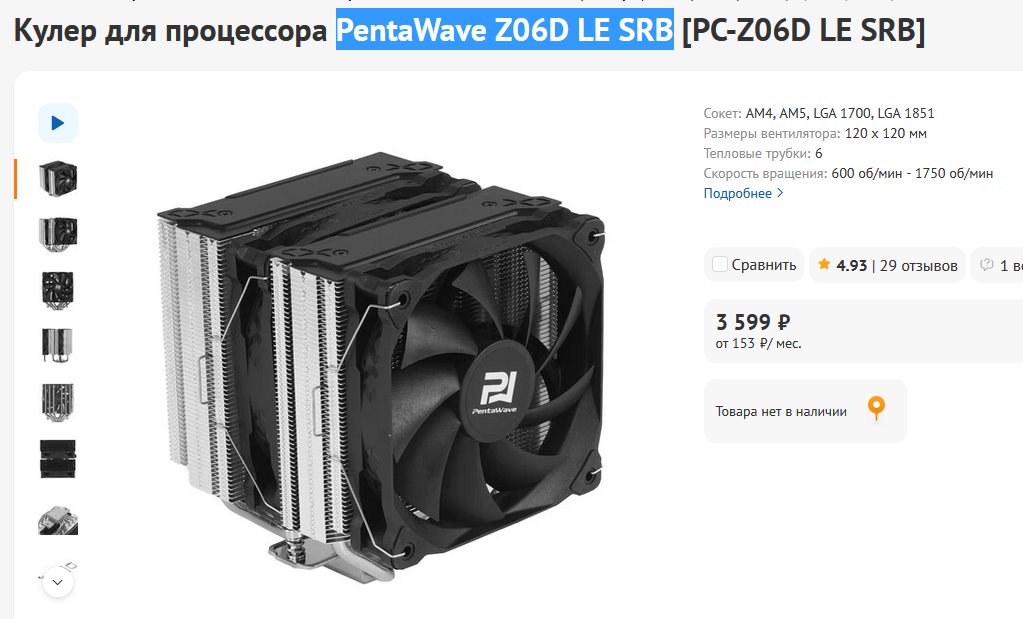Open the top-view black thumbnail
The height and width of the screenshot is (619, 1023).
tap(57, 459)
